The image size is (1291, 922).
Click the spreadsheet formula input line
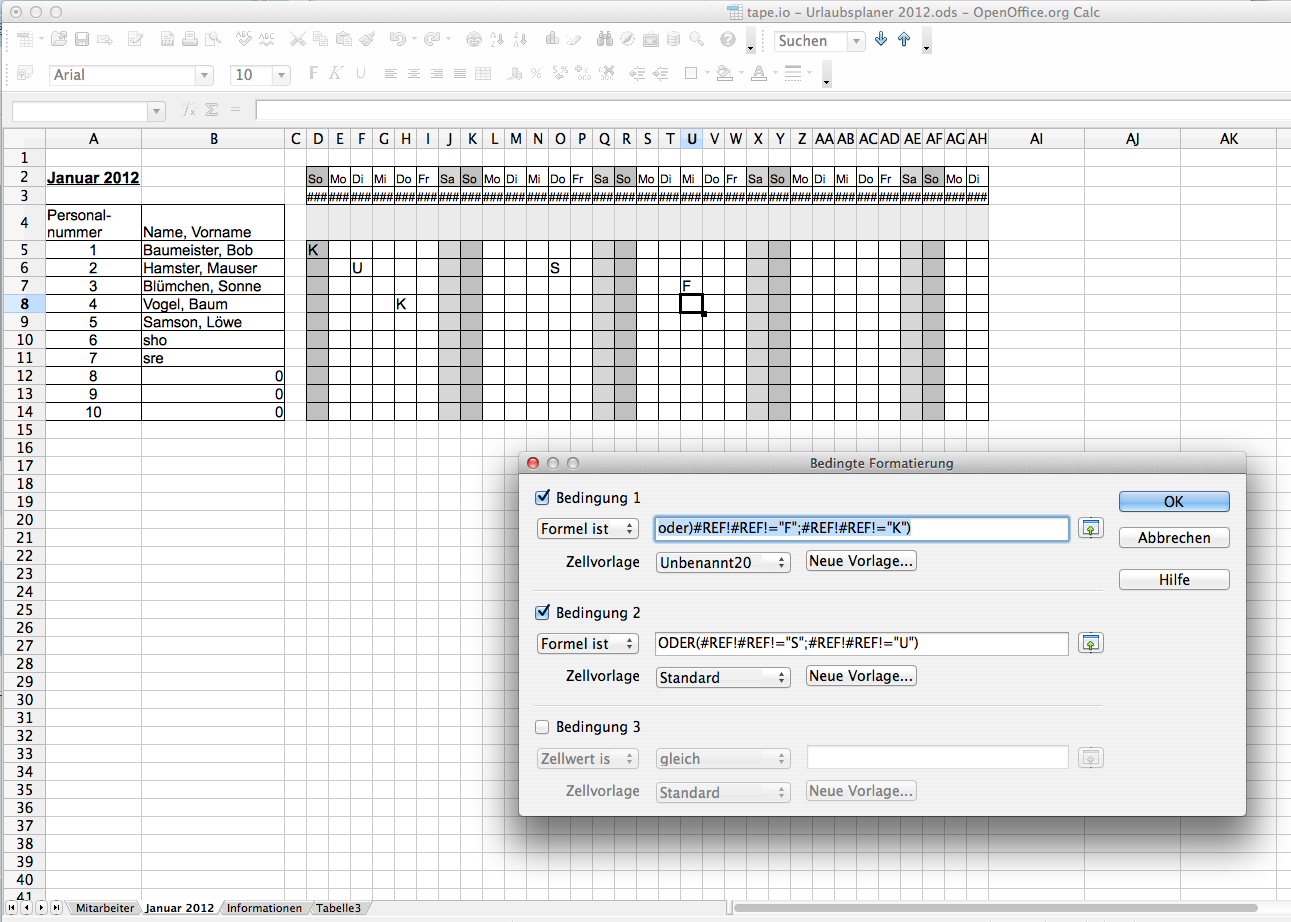coord(772,110)
